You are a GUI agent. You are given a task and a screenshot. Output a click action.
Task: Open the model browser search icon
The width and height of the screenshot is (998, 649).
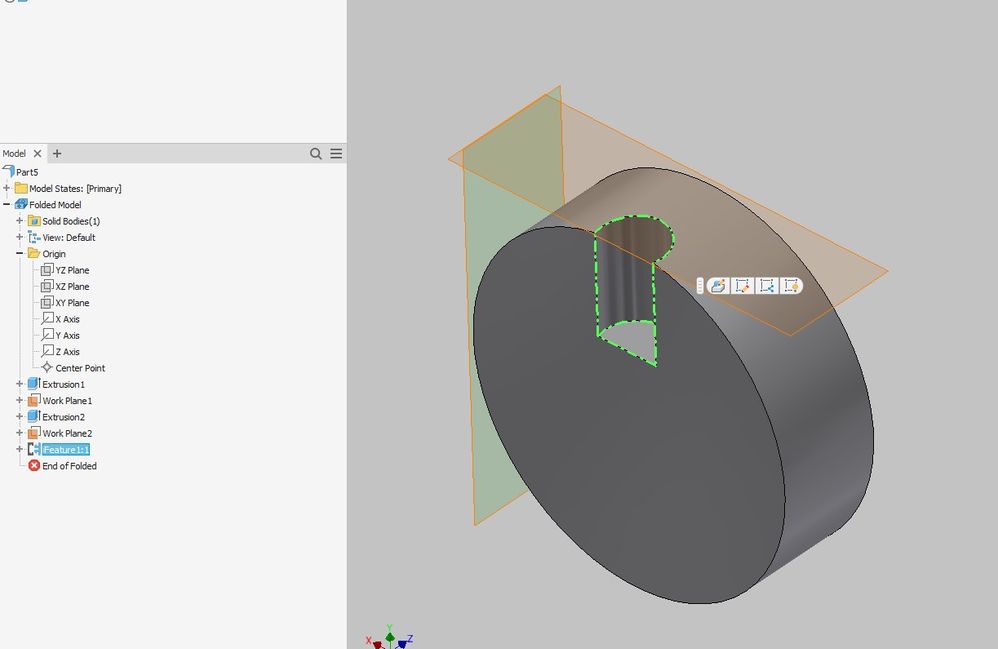(x=316, y=153)
